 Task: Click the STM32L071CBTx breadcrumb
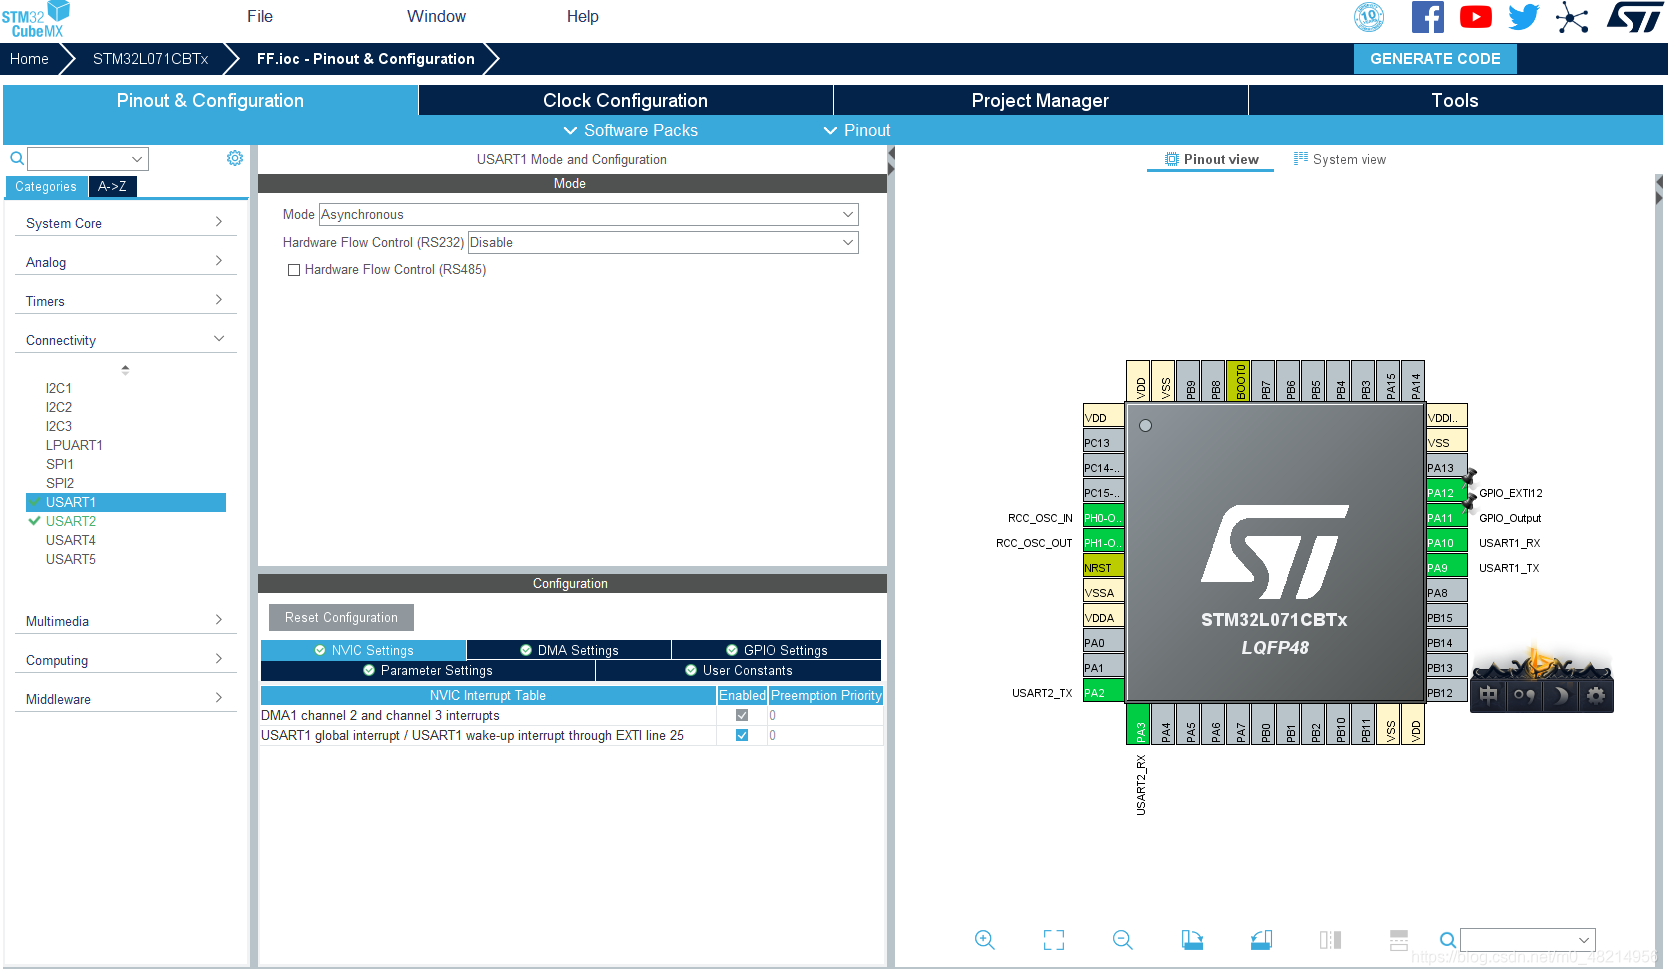(151, 59)
